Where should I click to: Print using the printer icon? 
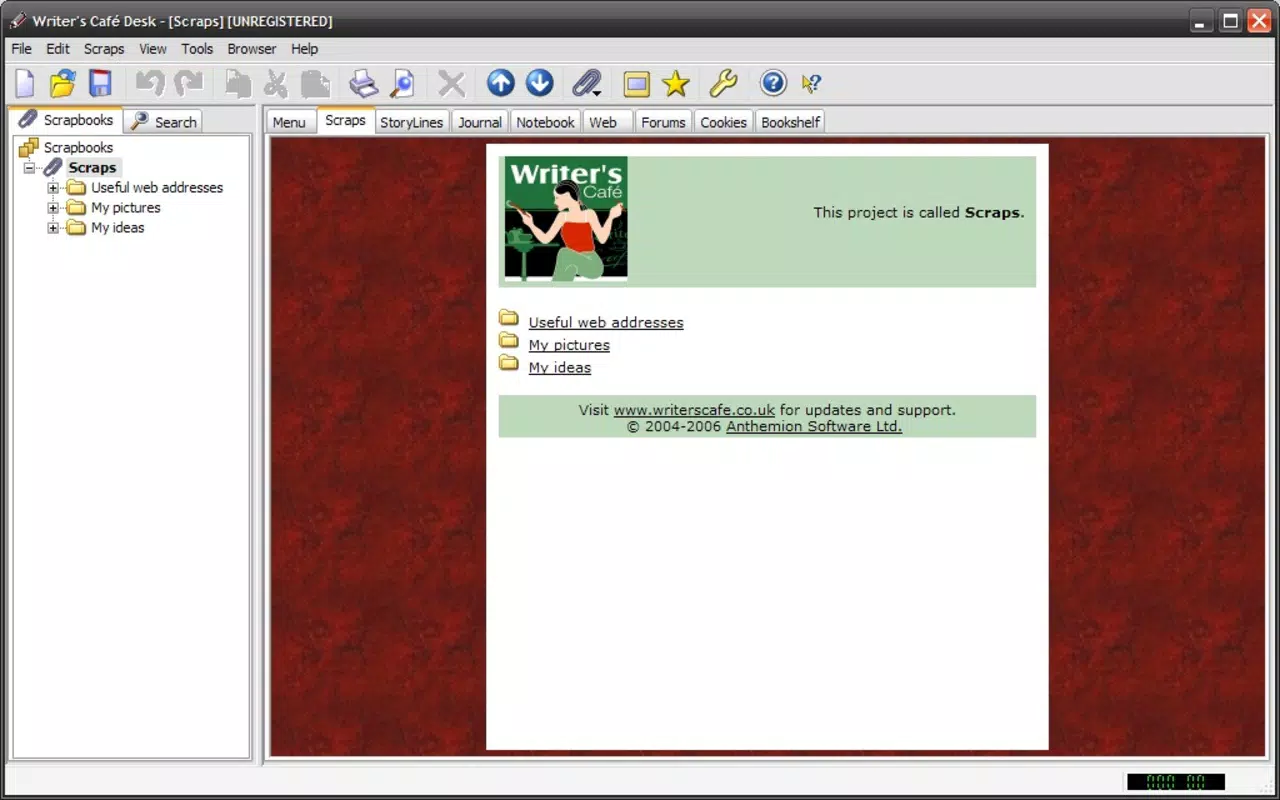(363, 83)
